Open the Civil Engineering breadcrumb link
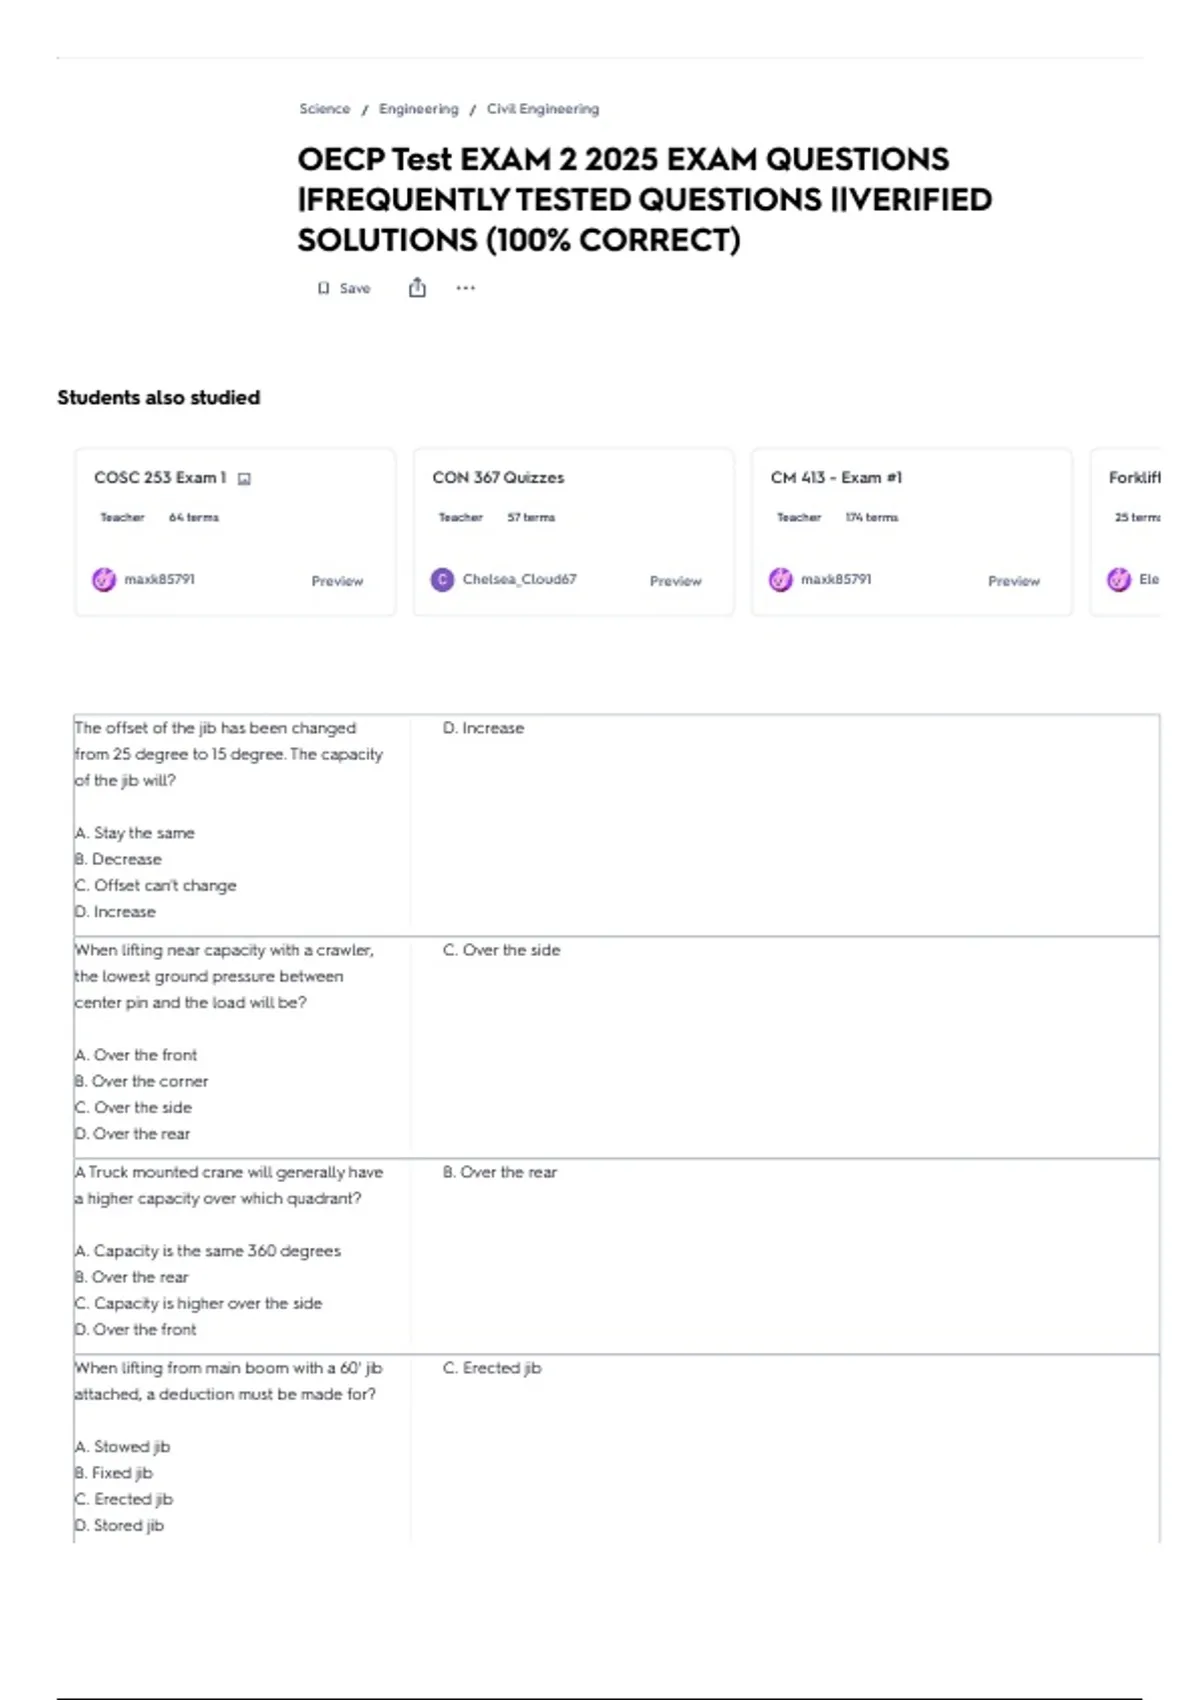 click(543, 109)
